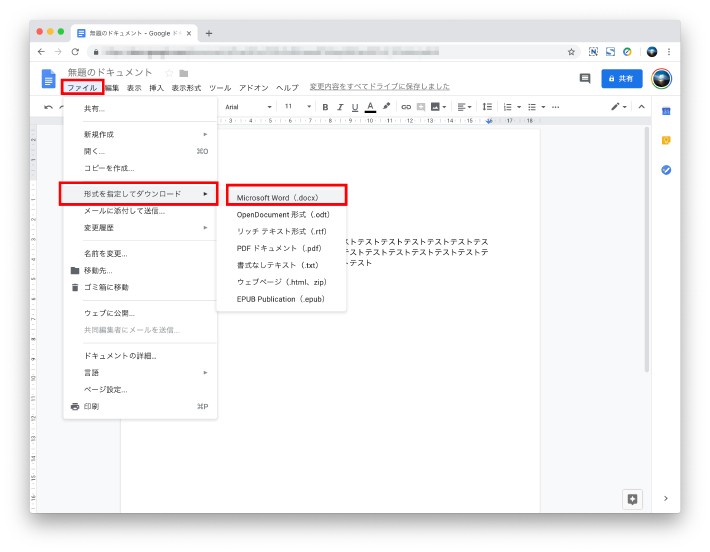Open the text alignment dropdown
The height and width of the screenshot is (552, 710).
click(x=464, y=107)
